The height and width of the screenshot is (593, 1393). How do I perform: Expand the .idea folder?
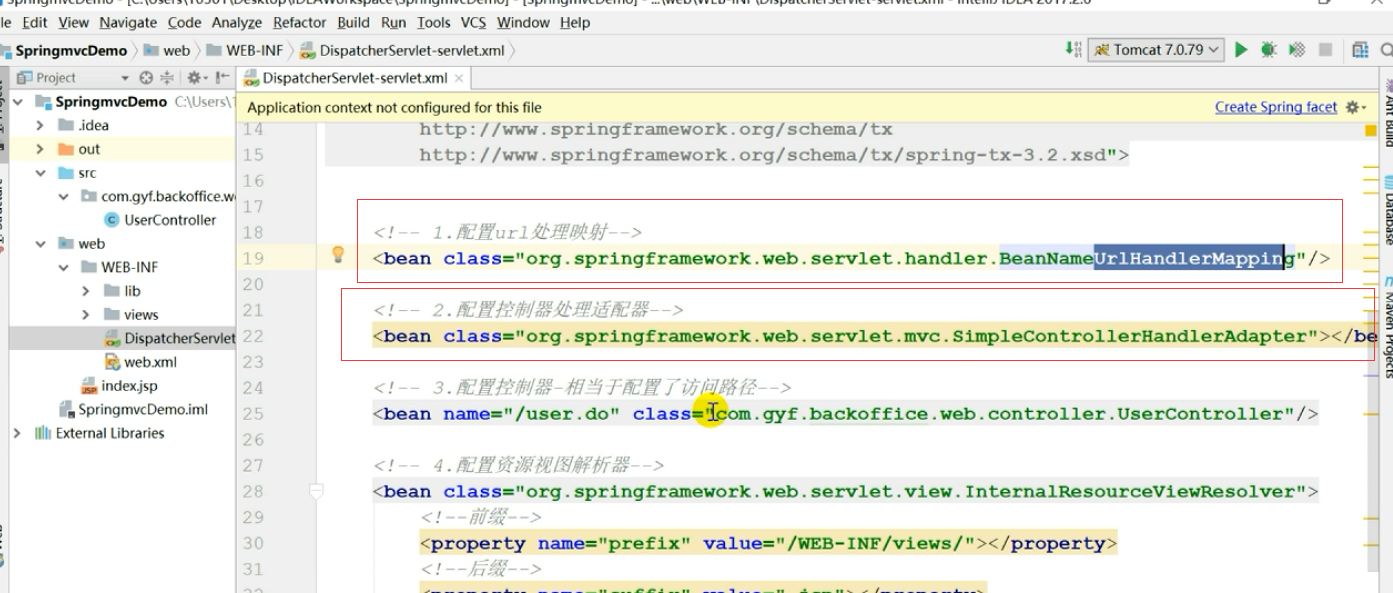click(x=40, y=125)
